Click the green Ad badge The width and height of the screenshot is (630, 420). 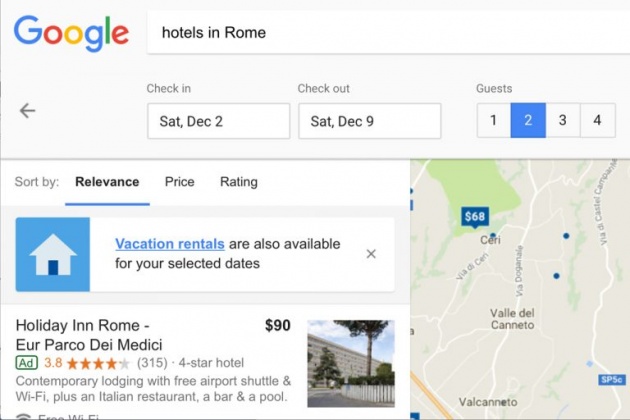pyautogui.click(x=27, y=363)
